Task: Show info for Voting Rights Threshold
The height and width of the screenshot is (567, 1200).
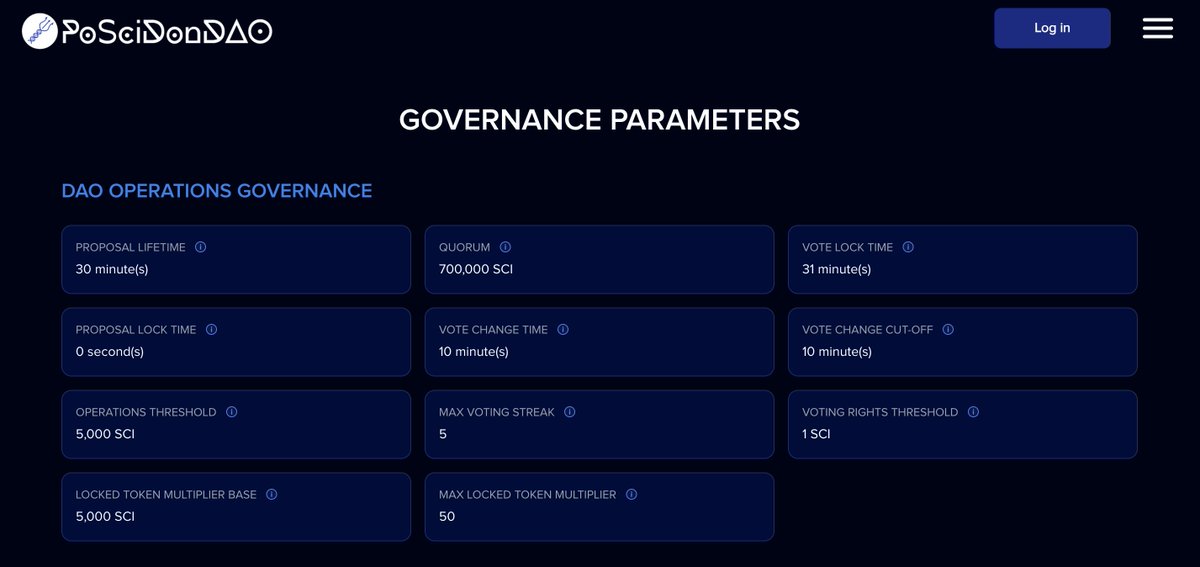Action: point(973,412)
